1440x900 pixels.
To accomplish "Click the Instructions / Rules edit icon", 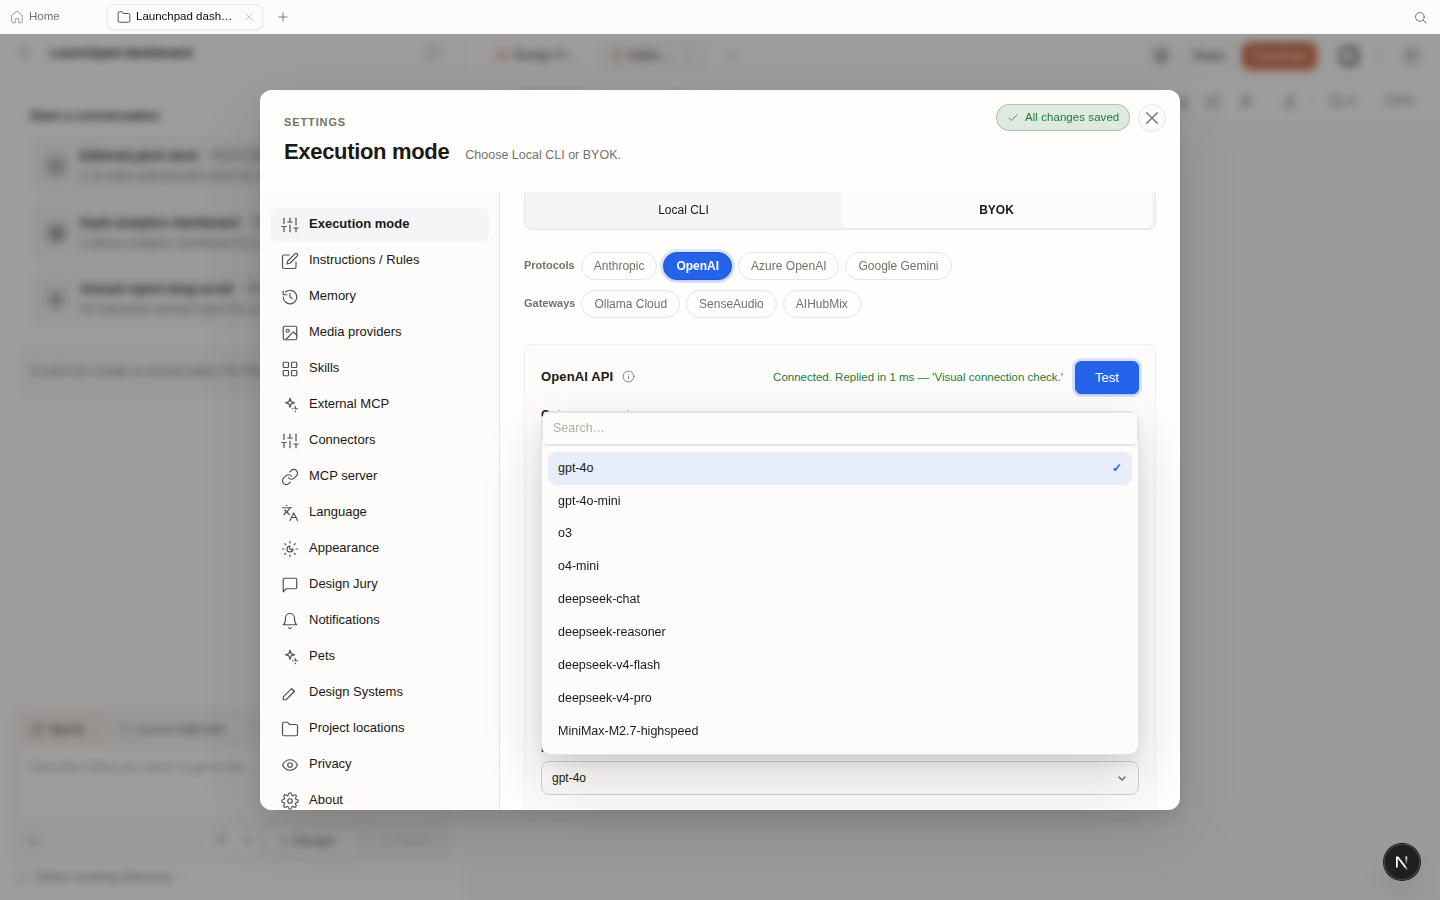I will [x=290, y=261].
